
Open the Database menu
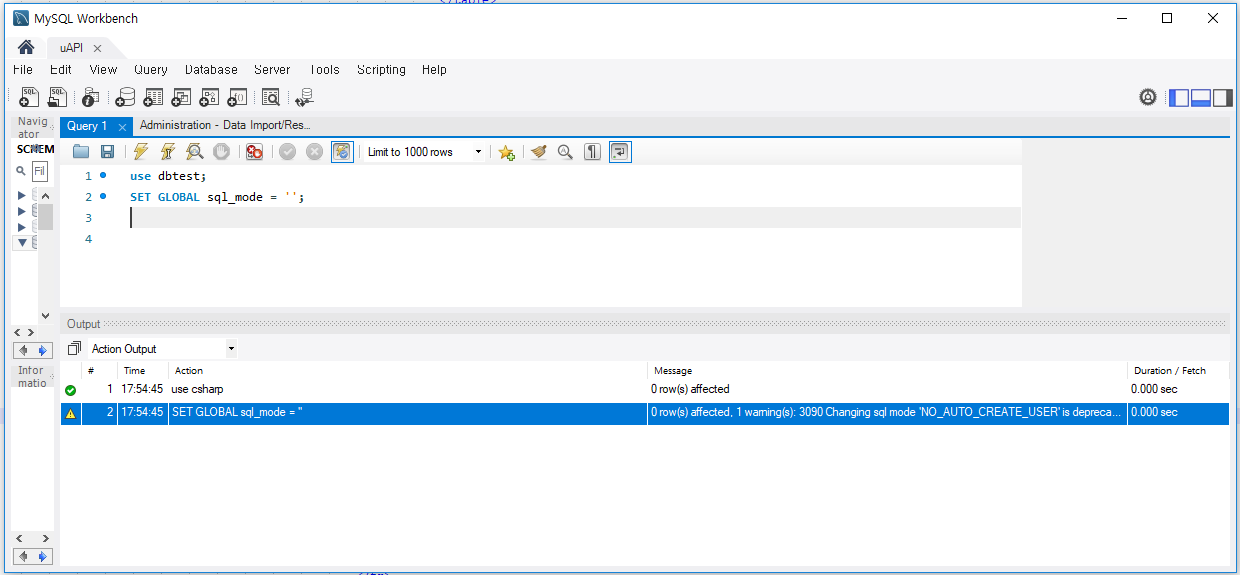[x=211, y=70]
